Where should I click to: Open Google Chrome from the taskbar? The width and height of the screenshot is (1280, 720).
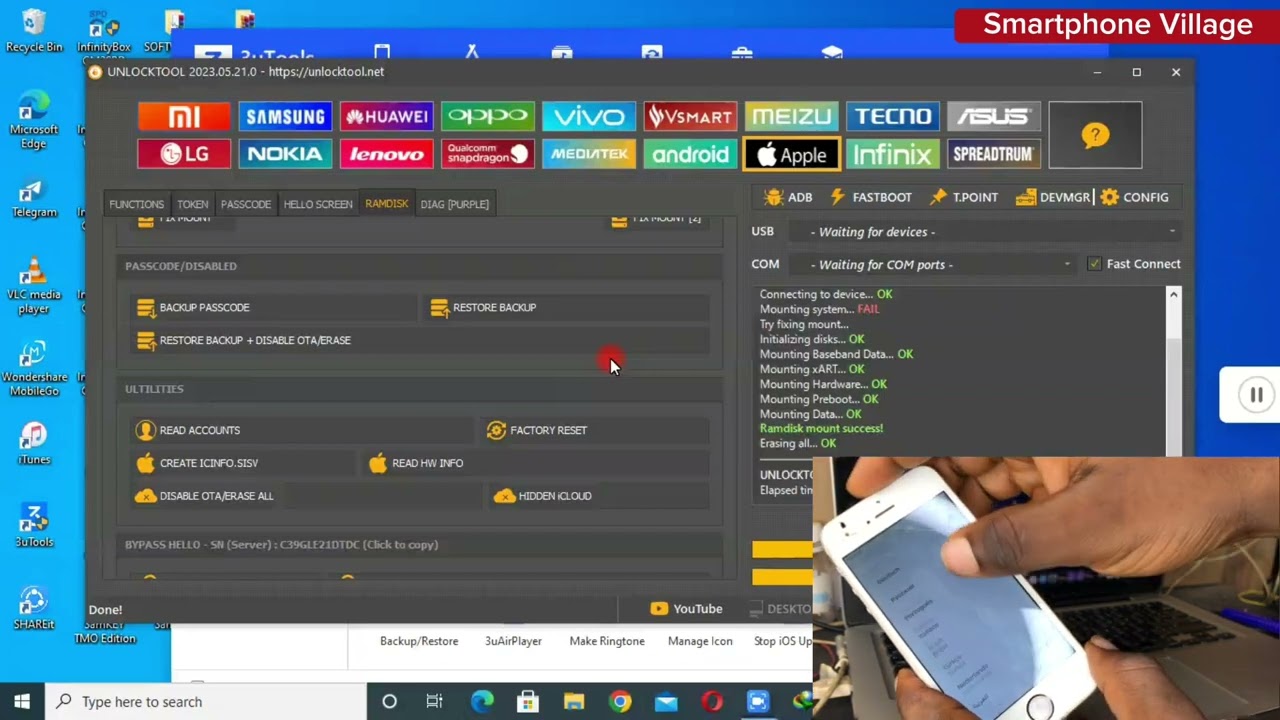(620, 702)
